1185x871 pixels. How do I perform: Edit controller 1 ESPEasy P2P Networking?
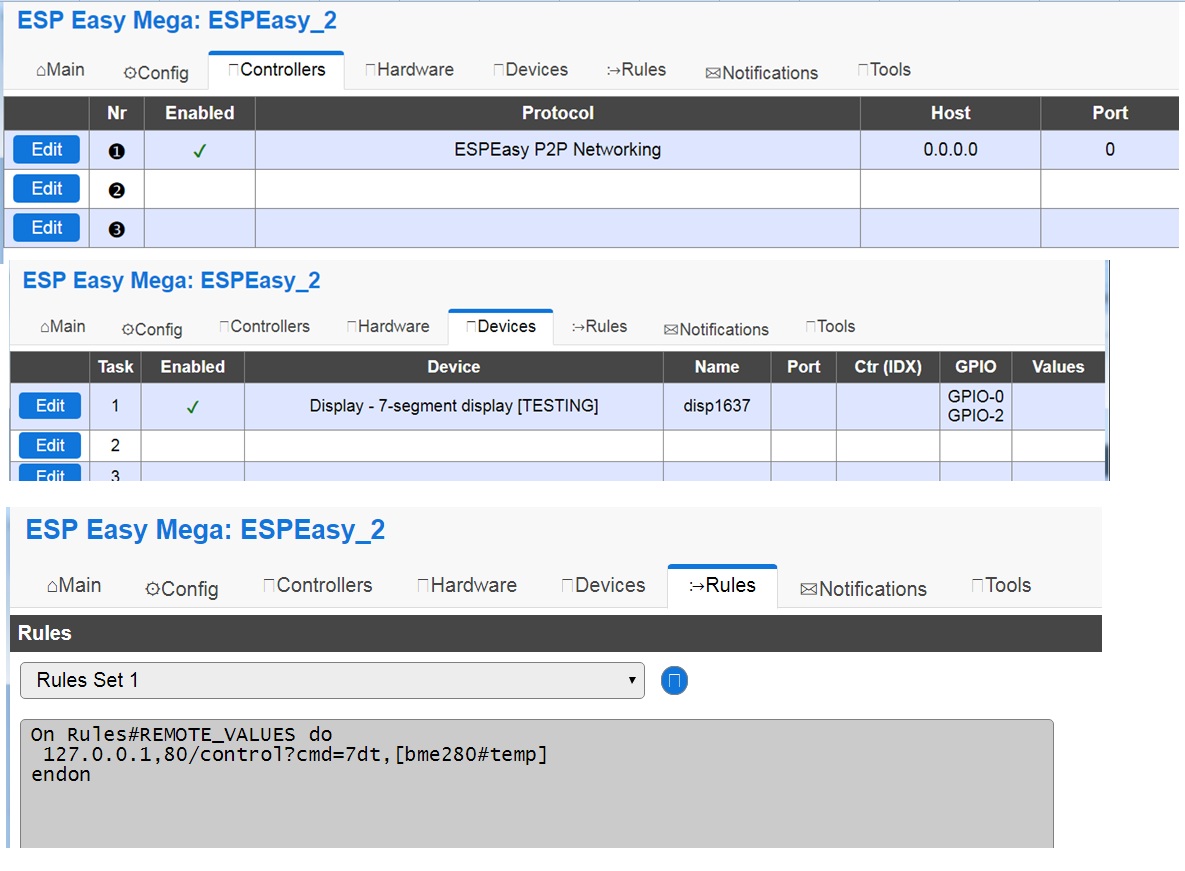click(x=47, y=150)
